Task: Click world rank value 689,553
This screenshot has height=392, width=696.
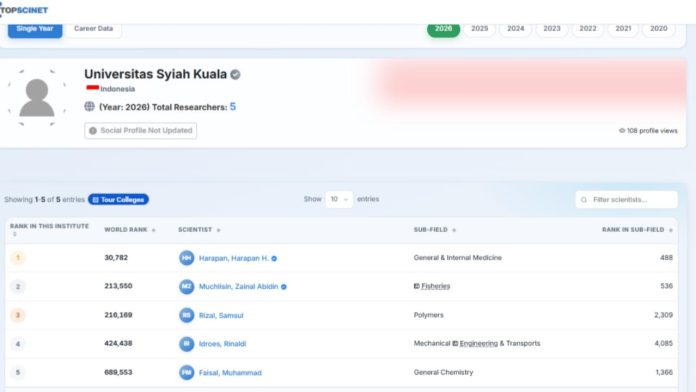Action: pos(118,372)
